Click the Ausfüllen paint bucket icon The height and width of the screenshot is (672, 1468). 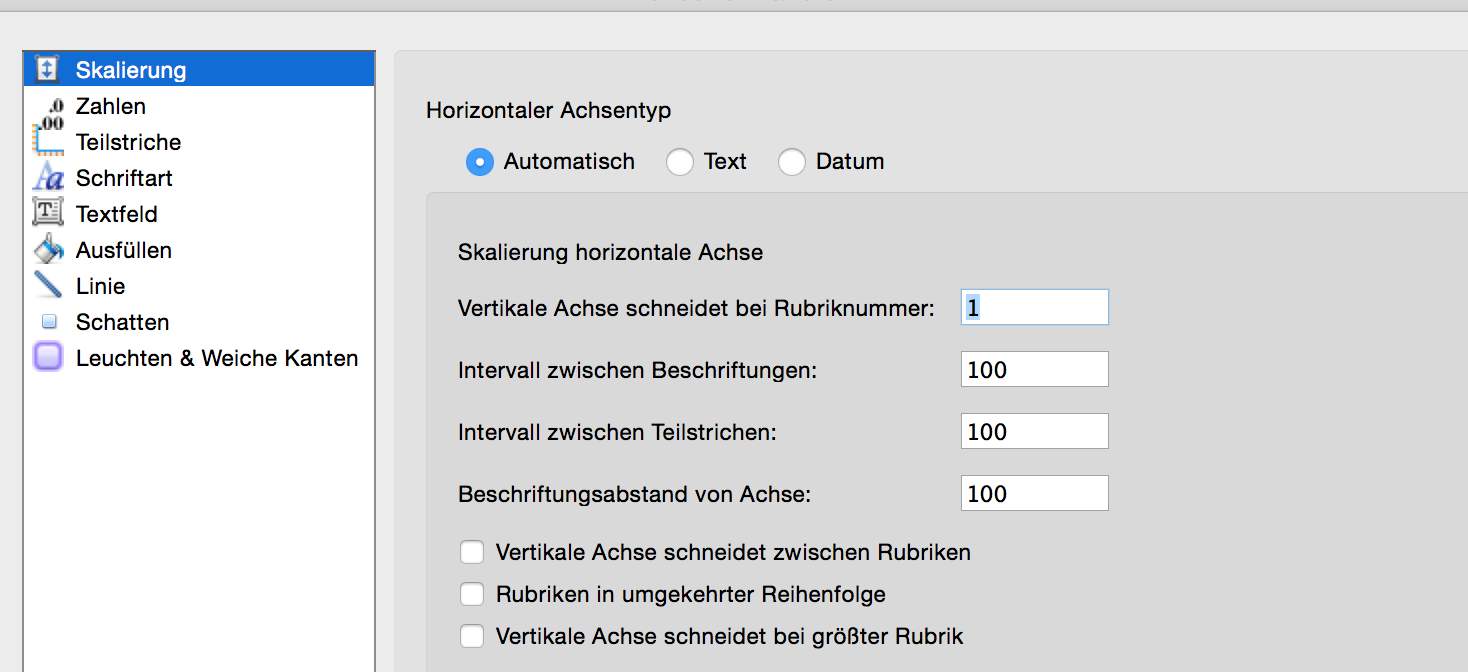tap(50, 249)
